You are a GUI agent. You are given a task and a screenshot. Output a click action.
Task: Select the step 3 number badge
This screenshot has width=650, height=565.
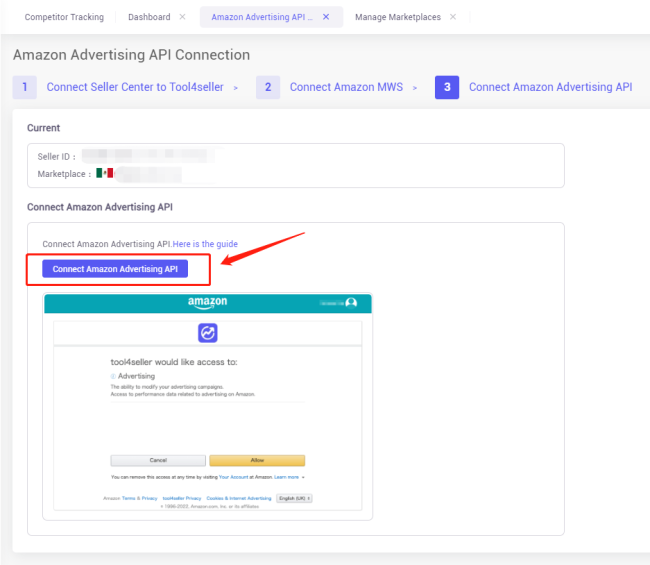tap(447, 87)
